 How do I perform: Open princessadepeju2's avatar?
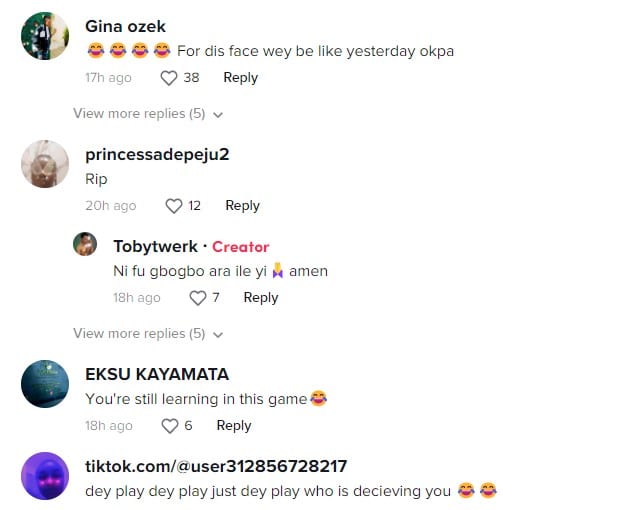coord(45,164)
